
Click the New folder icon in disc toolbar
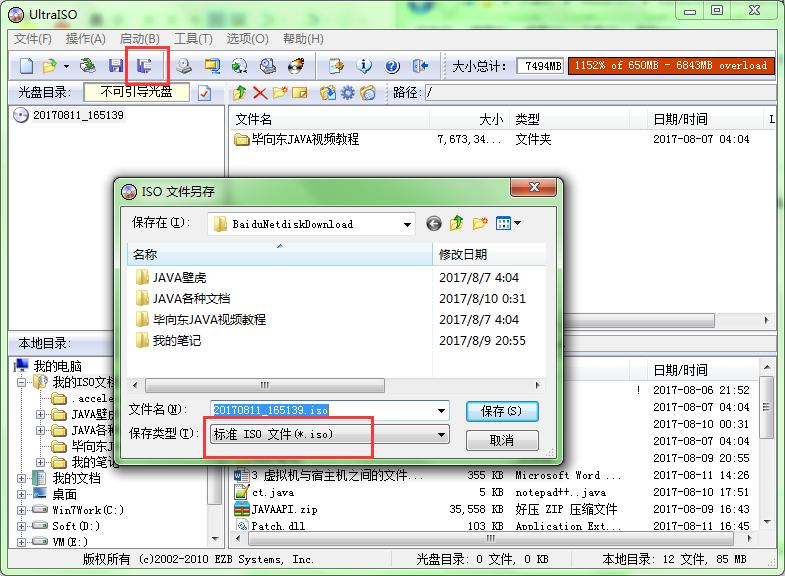280,93
